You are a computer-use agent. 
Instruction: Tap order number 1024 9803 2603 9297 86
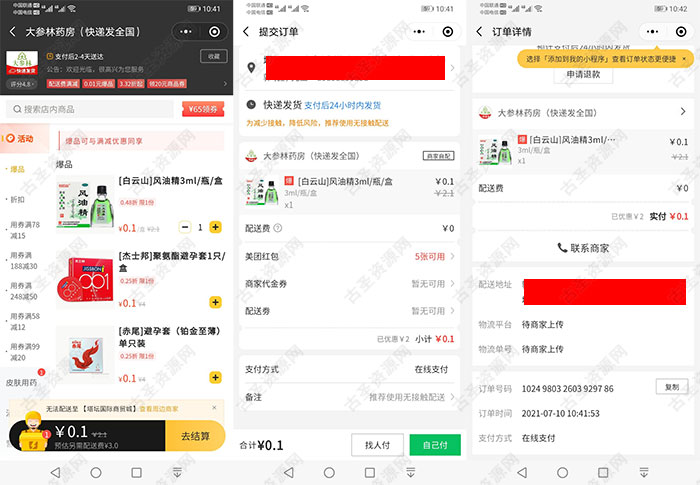[567, 389]
